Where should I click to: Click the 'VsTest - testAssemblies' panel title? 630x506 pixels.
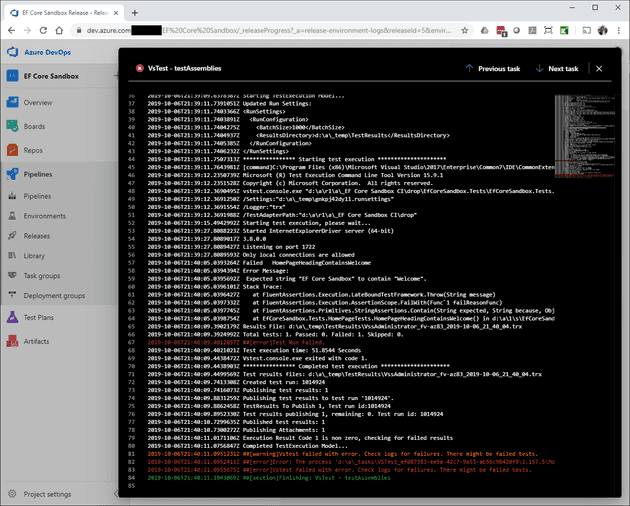[184, 68]
